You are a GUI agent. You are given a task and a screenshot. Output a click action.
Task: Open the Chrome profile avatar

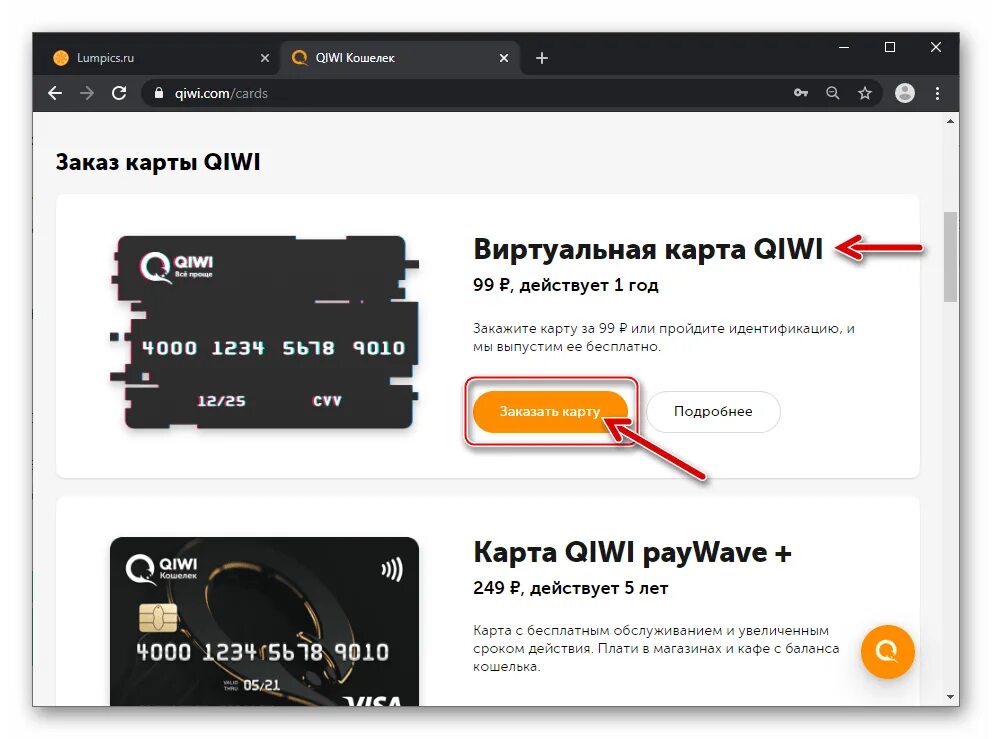[905, 93]
